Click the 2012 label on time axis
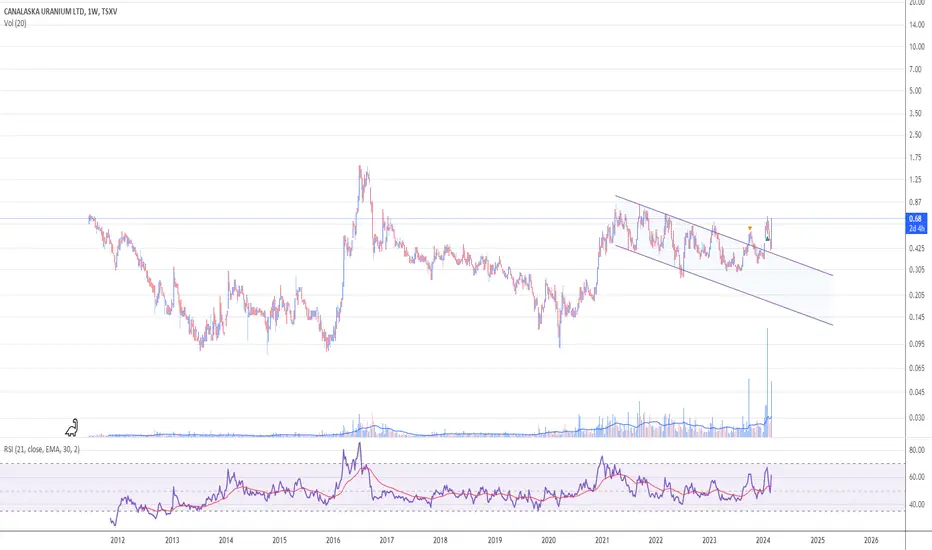Image resolution: width=932 pixels, height=550 pixels. [x=118, y=540]
